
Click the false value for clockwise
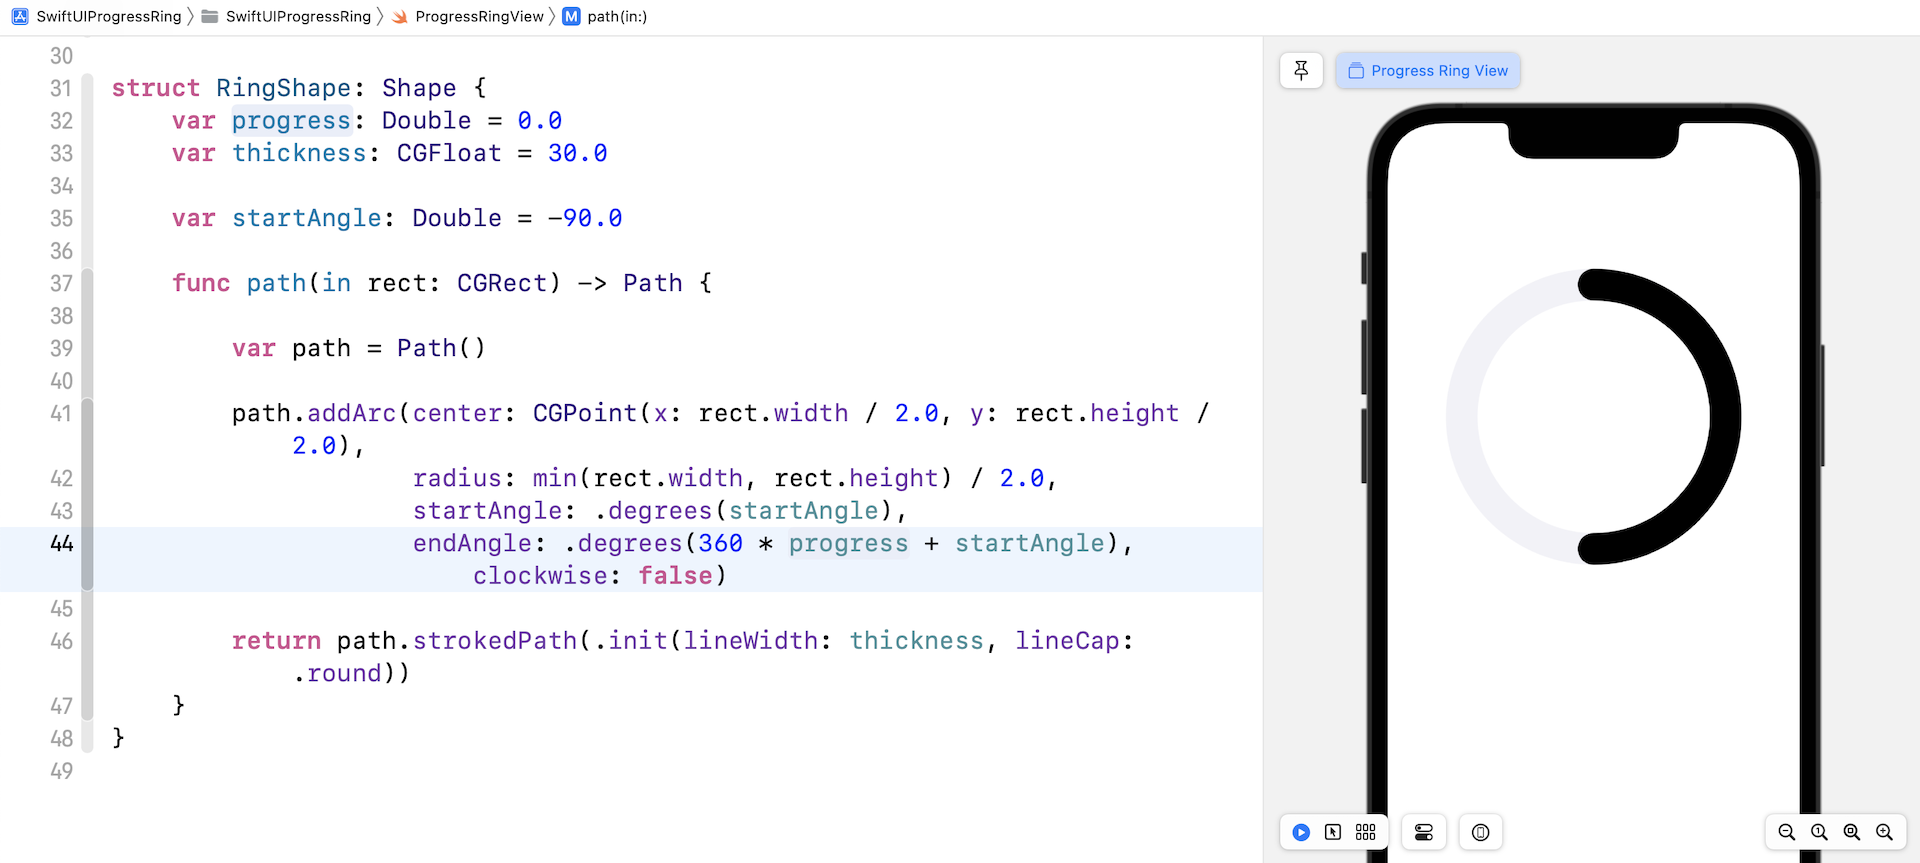tap(675, 576)
